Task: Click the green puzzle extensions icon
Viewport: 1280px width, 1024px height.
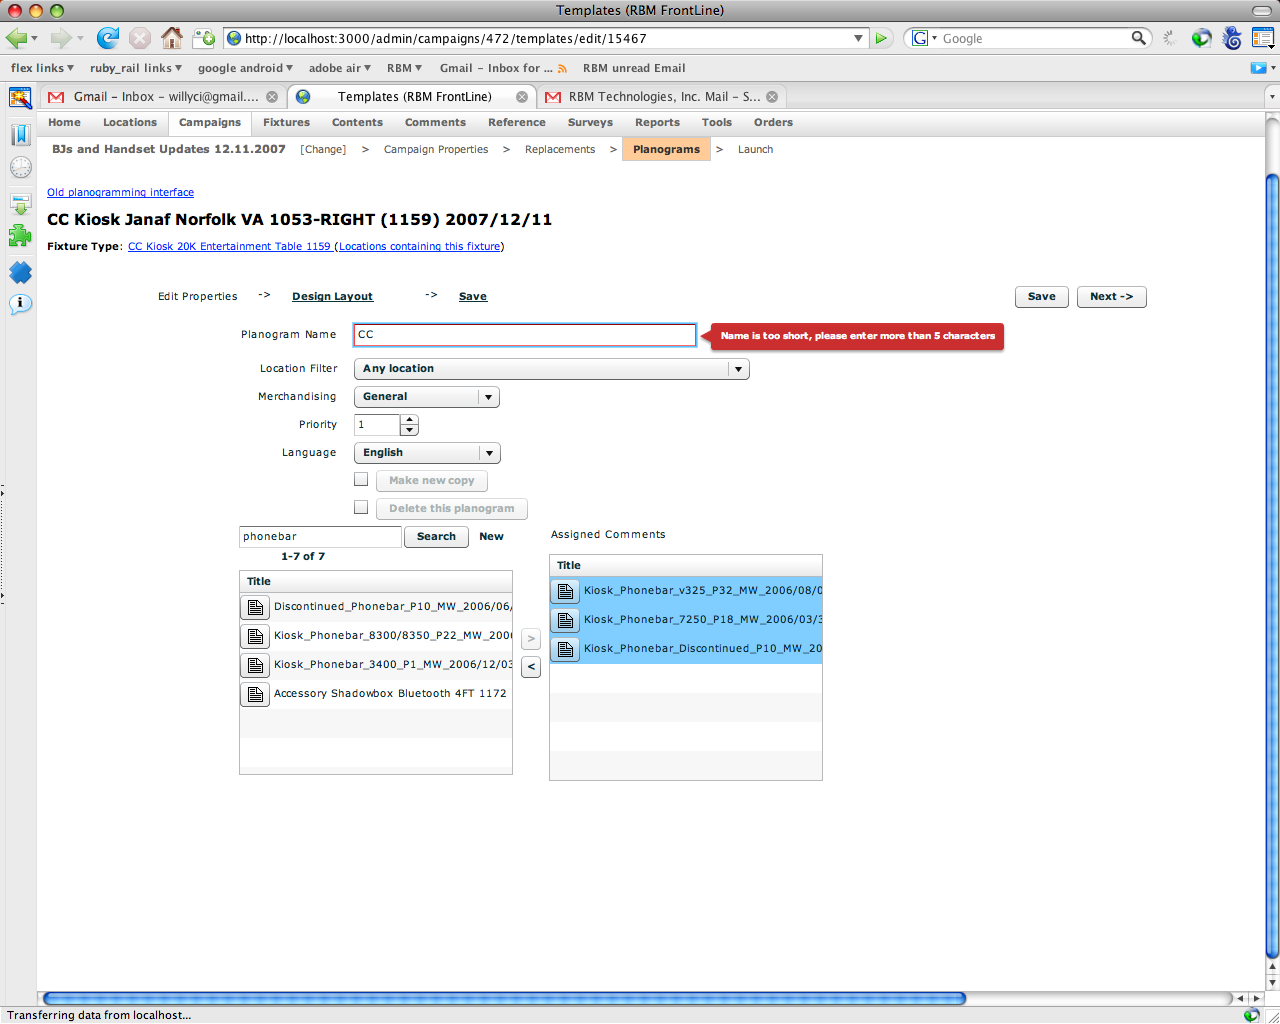Action: coord(20,236)
